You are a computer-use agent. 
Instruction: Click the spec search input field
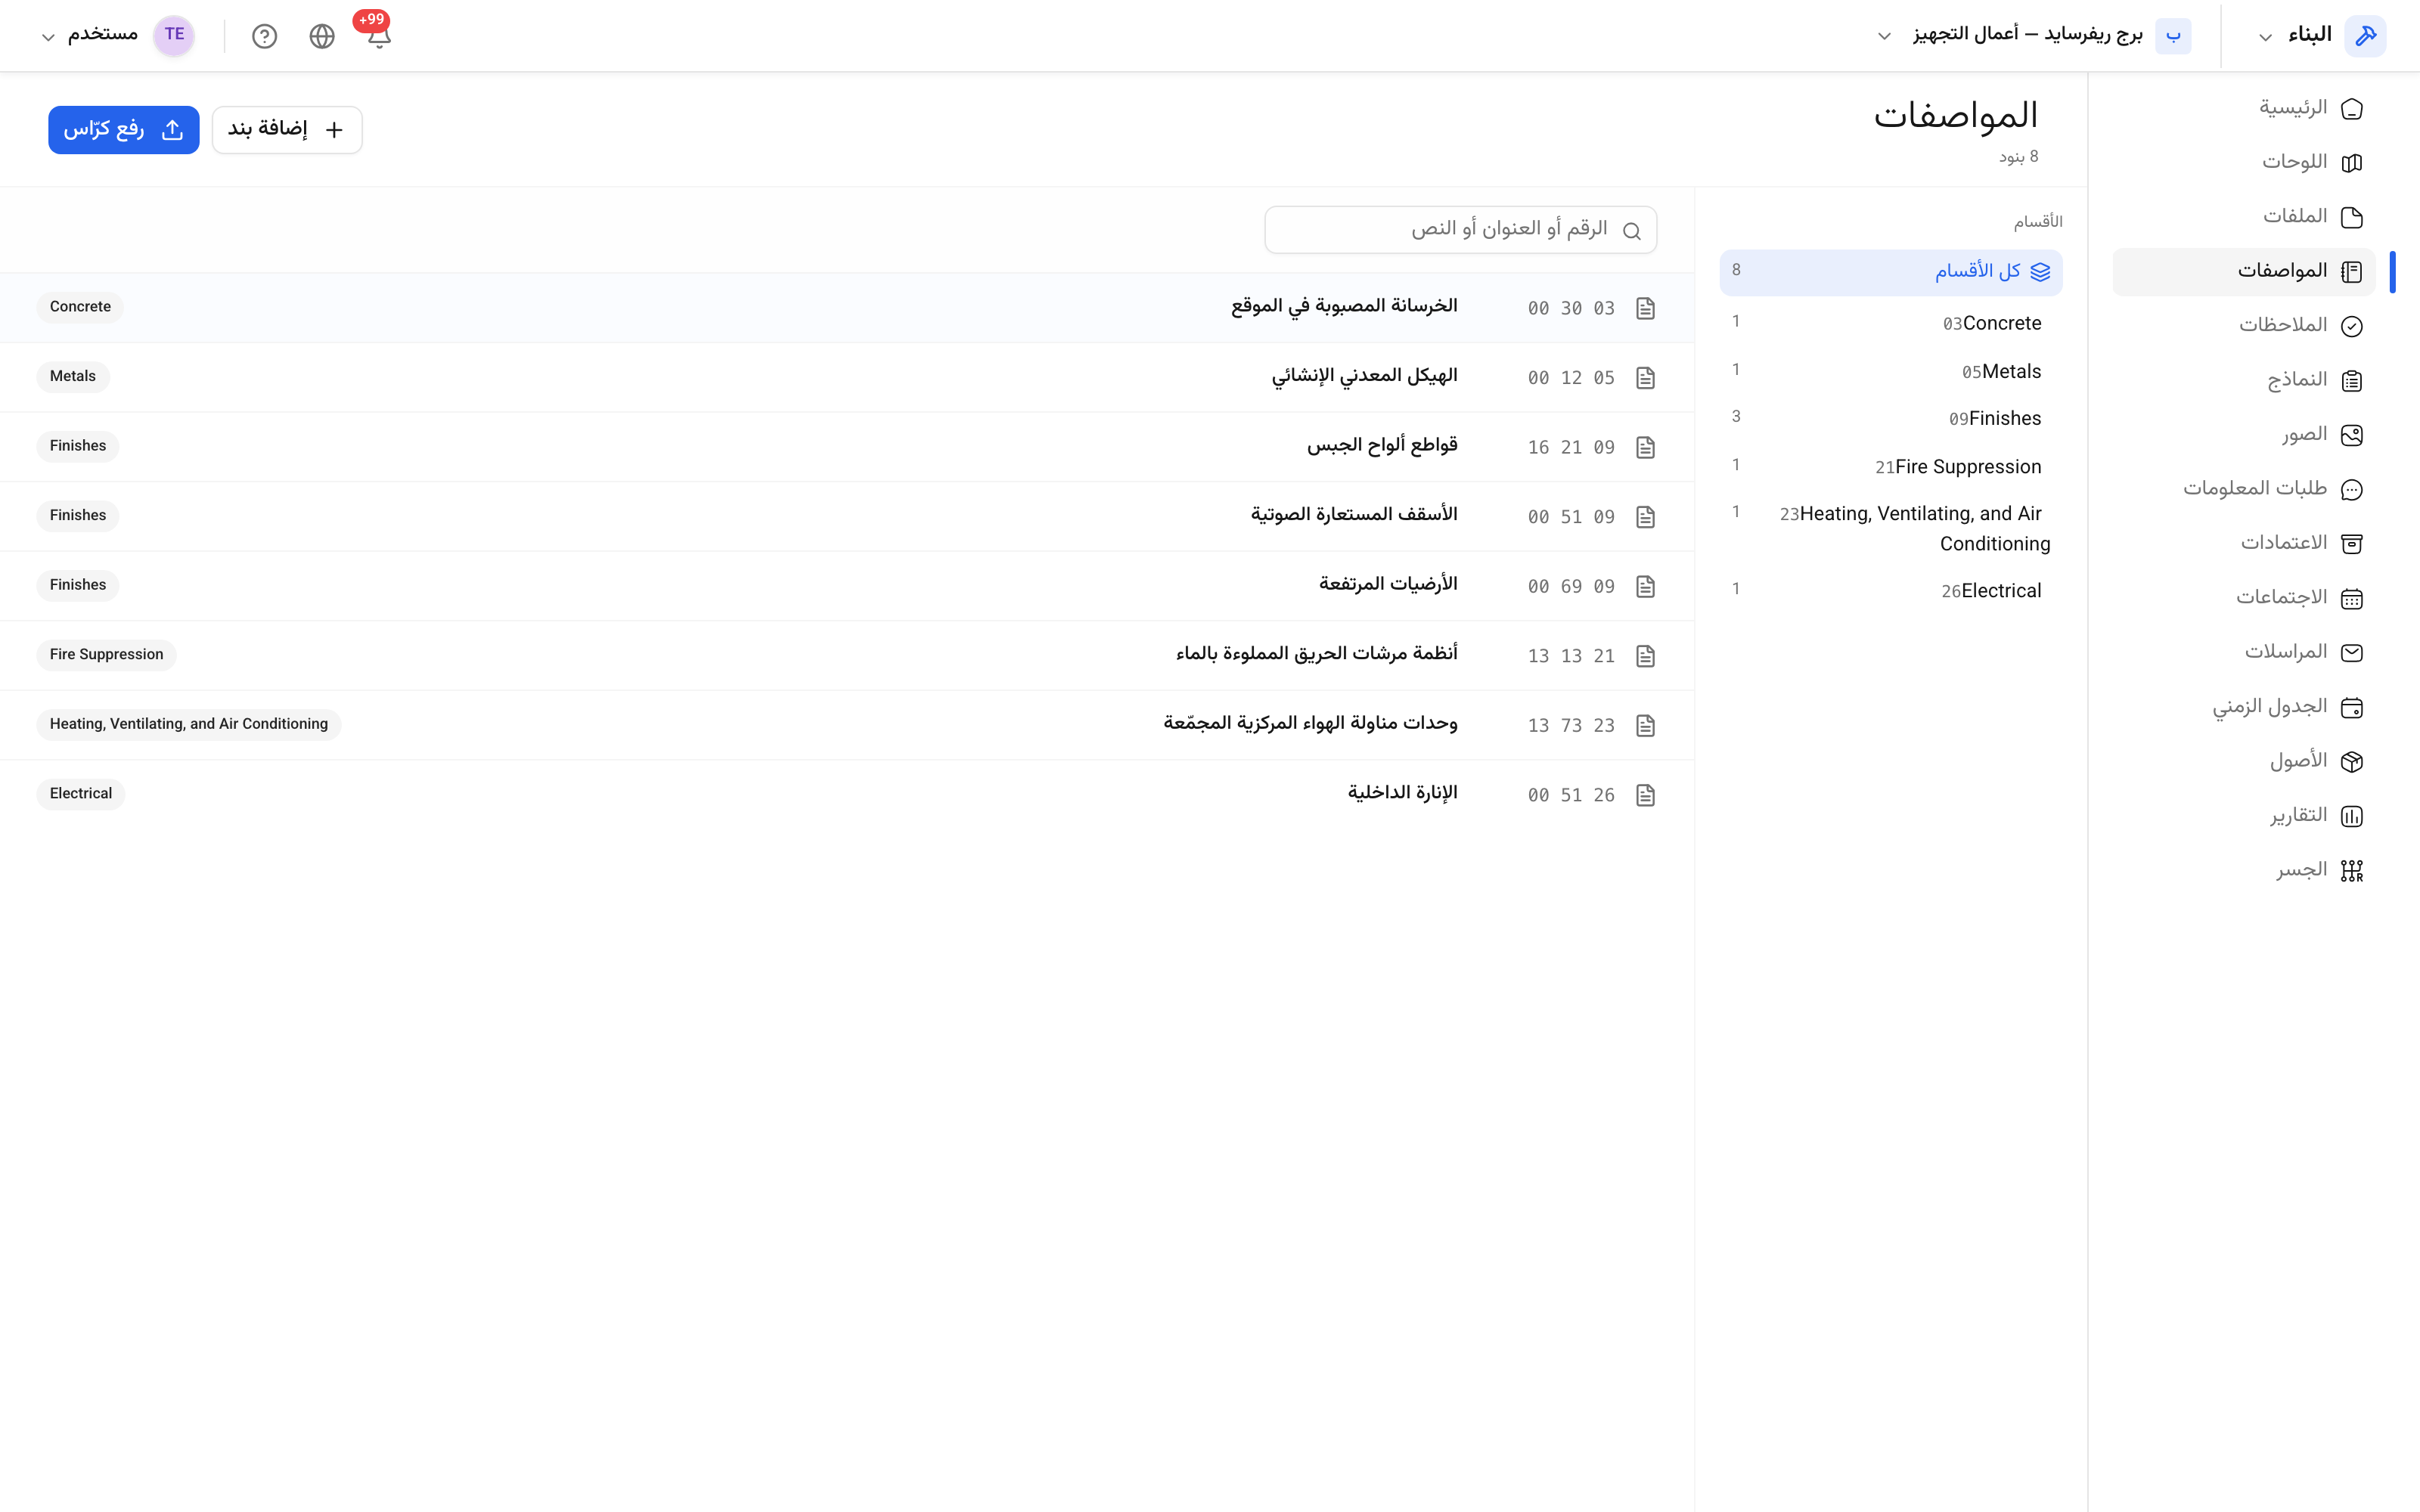(1460, 230)
